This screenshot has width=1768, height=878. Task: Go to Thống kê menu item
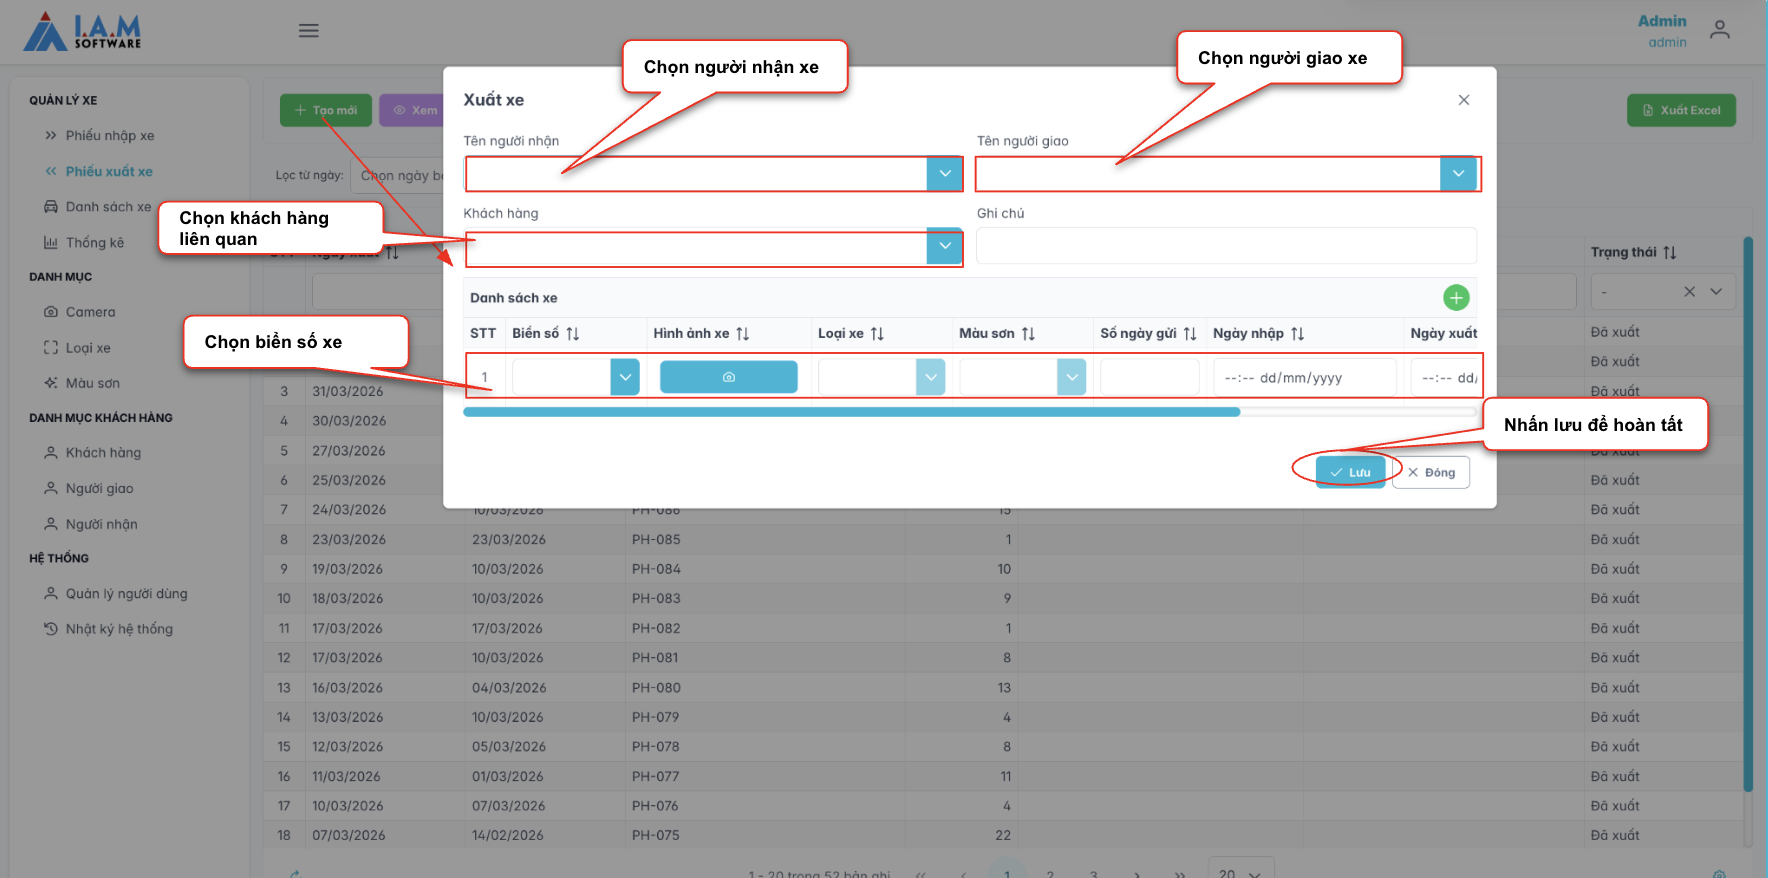point(94,243)
